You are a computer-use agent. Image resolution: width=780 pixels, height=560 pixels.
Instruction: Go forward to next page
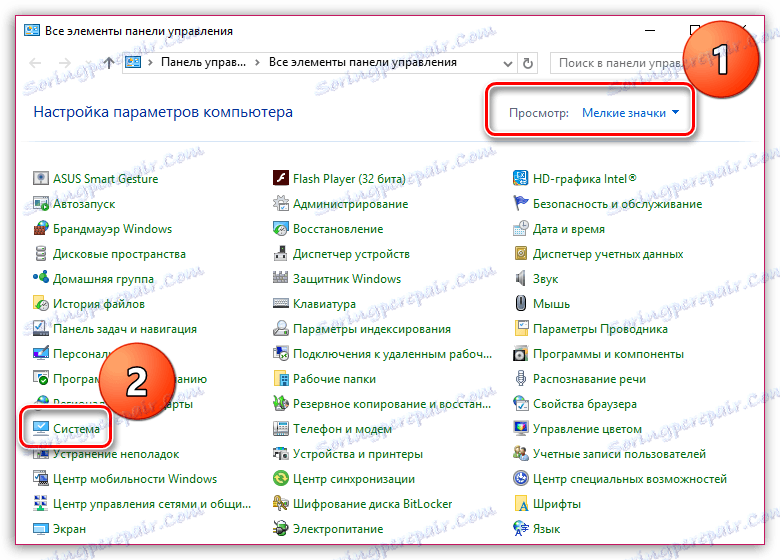click(65, 63)
